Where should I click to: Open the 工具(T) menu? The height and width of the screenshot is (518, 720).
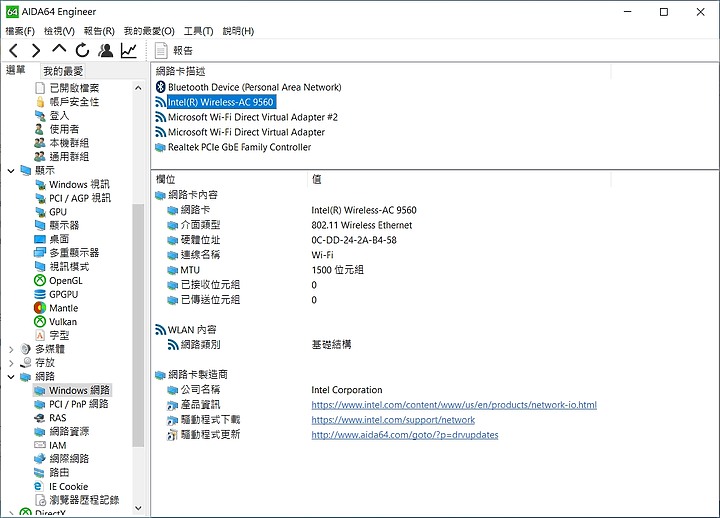198,31
